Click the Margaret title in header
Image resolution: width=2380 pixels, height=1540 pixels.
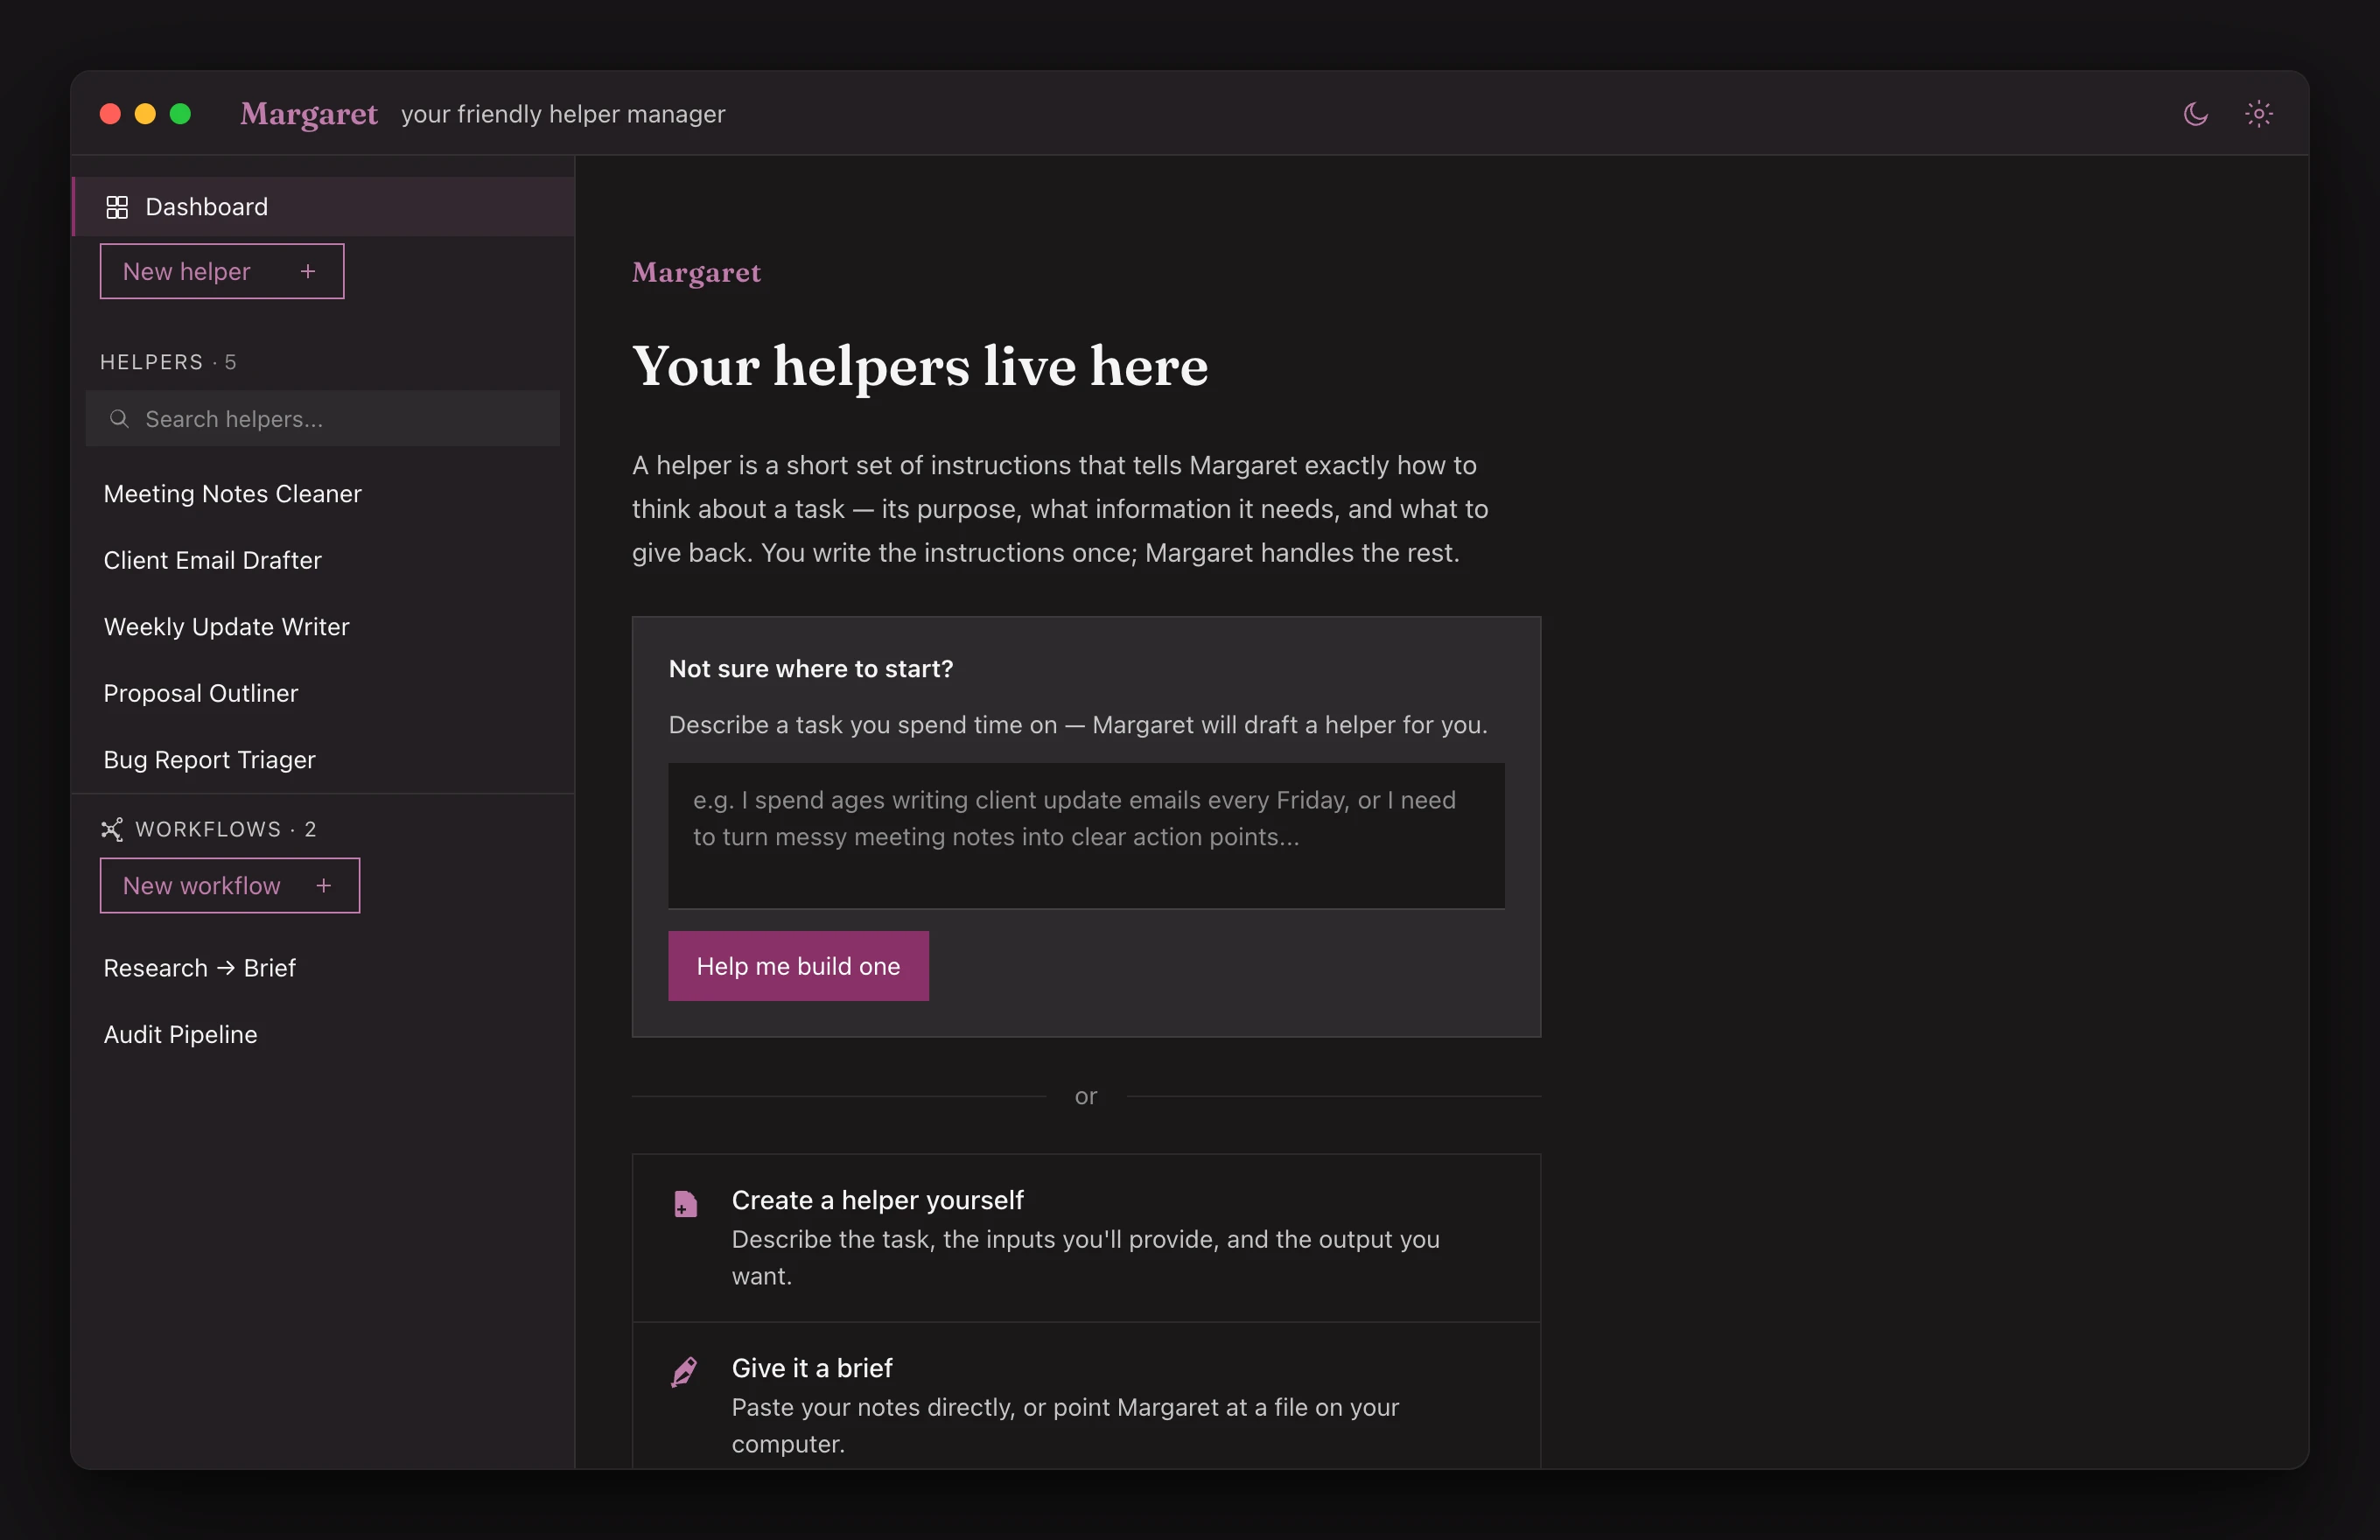coord(309,114)
